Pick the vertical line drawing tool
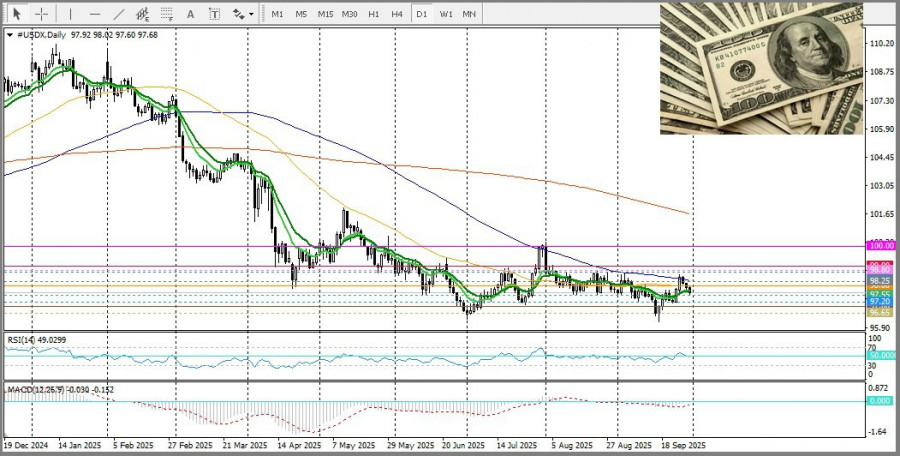Viewport: 900px width, 456px height. click(71, 14)
